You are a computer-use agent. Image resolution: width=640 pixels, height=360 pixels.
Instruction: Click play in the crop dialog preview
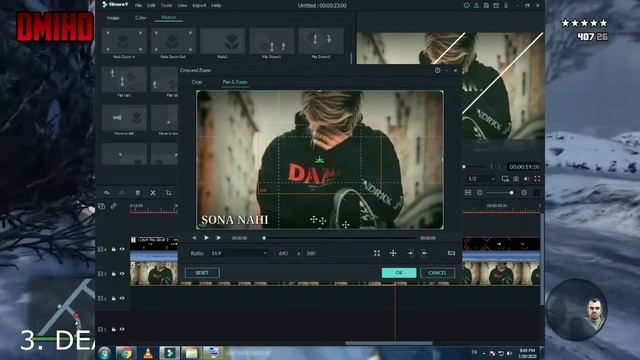(x=207, y=238)
